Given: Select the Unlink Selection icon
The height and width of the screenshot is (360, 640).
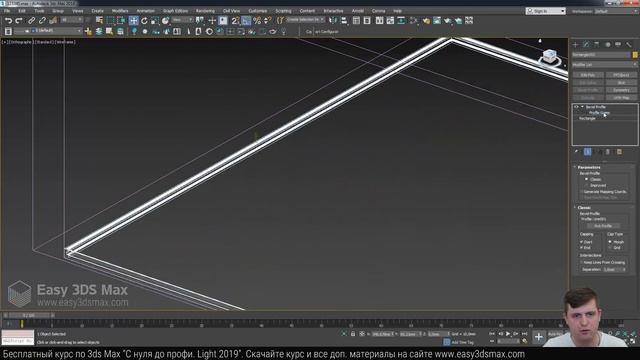Looking at the screenshot, I should click(42, 20).
